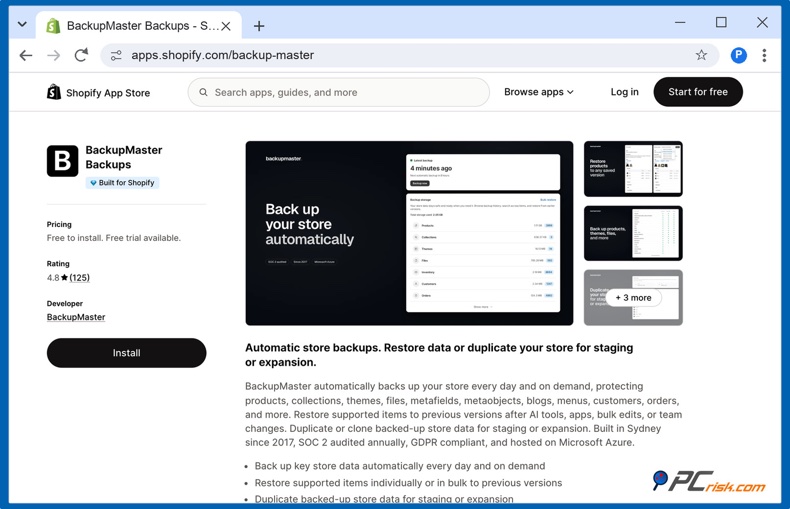Expand the Browse apps menu
790x509 pixels.
(x=539, y=92)
